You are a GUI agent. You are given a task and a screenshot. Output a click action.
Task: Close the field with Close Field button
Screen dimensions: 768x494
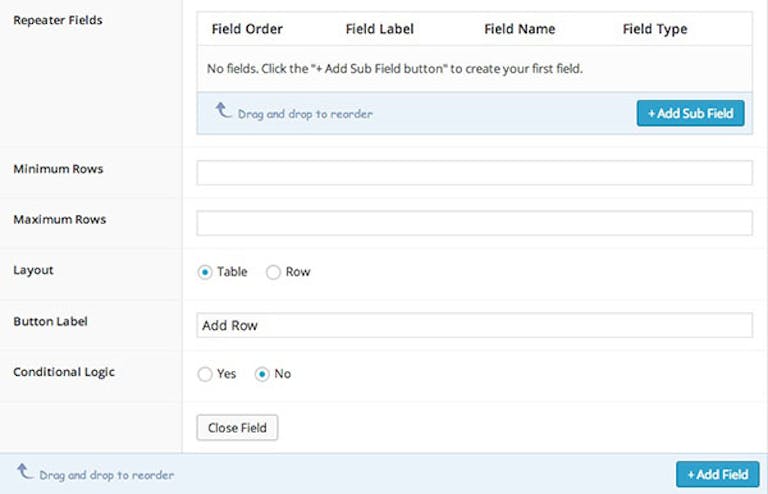237,427
